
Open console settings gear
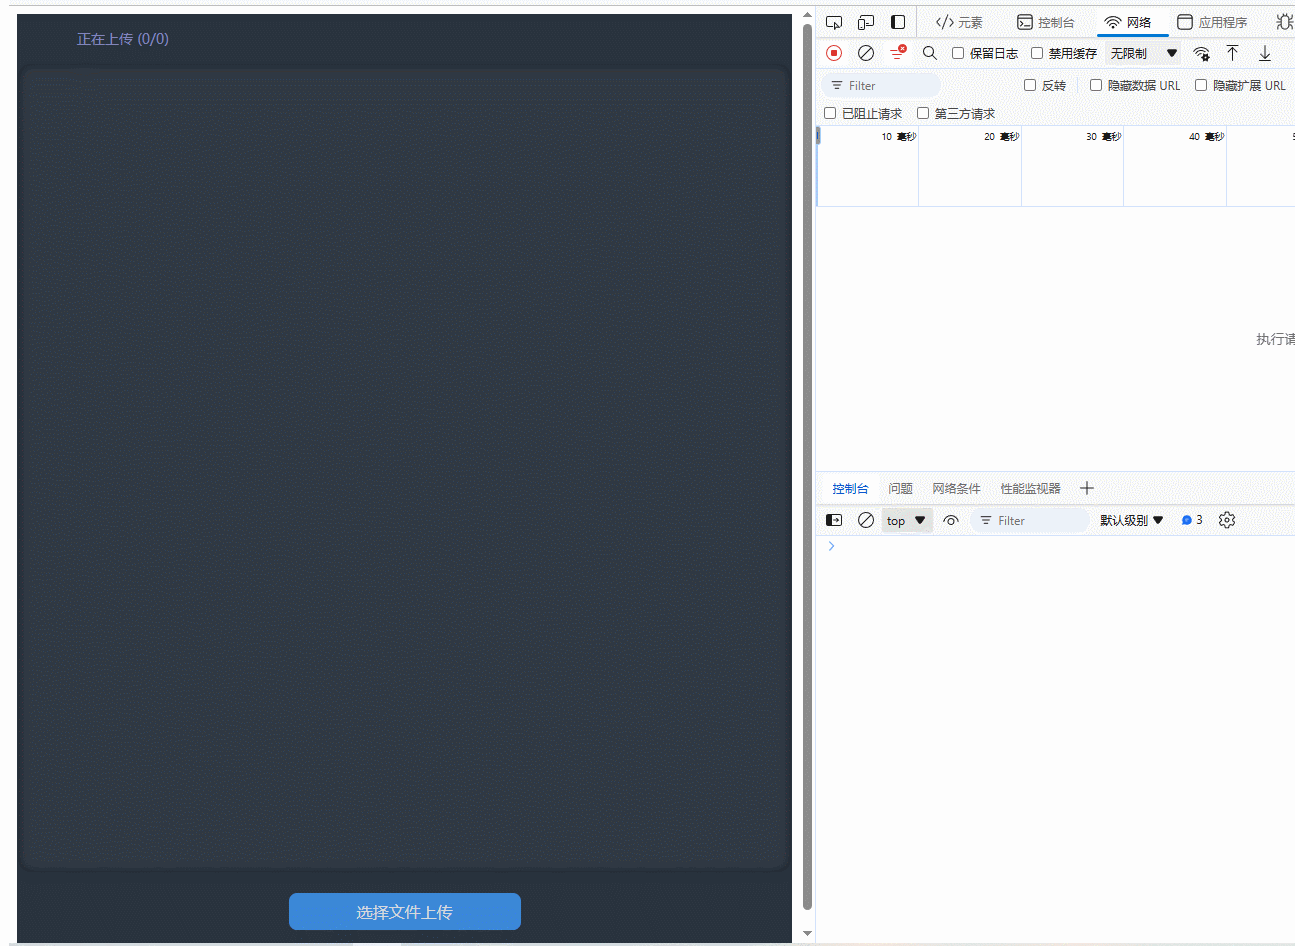click(x=1227, y=520)
